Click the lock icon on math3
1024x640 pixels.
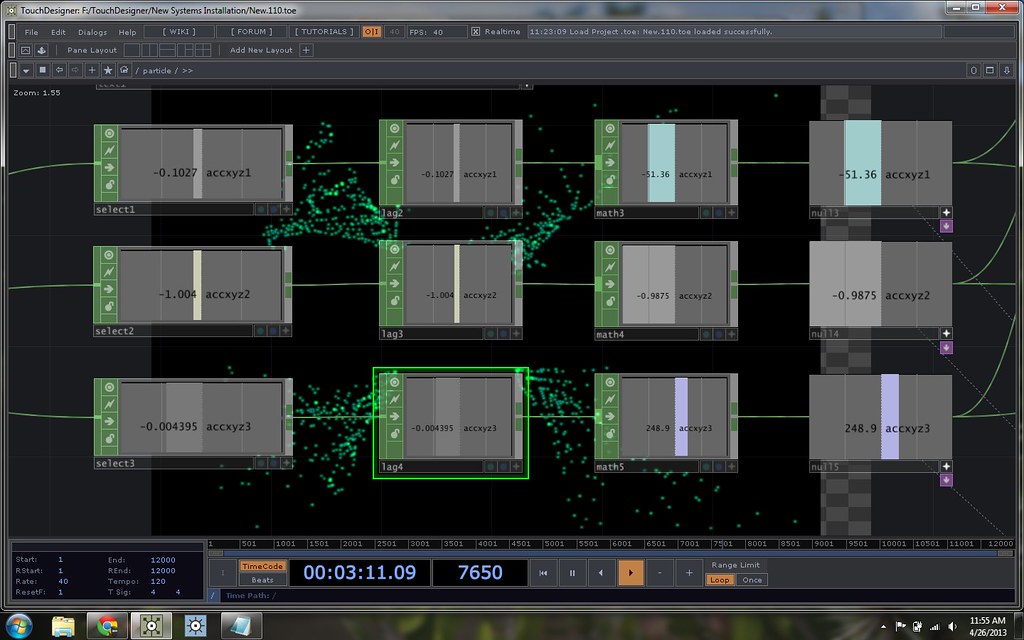click(608, 184)
